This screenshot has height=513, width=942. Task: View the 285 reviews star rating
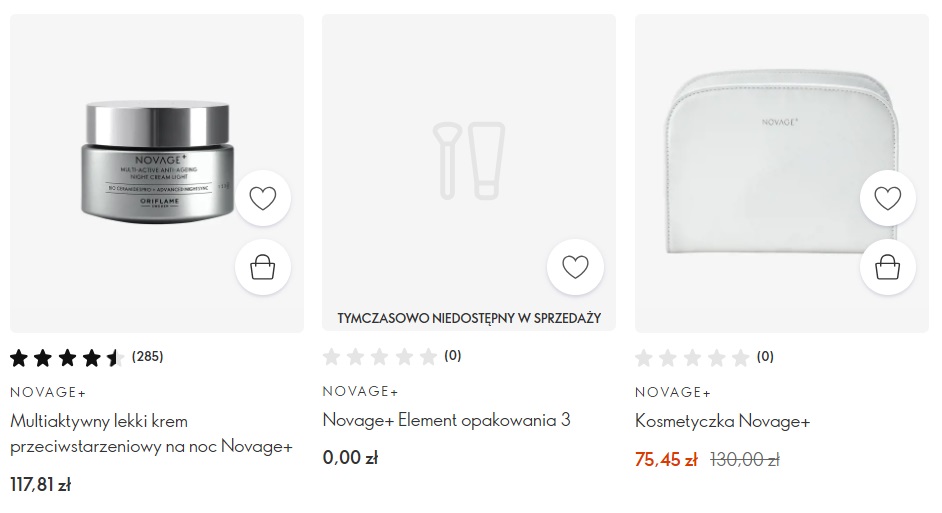pyautogui.click(x=87, y=358)
